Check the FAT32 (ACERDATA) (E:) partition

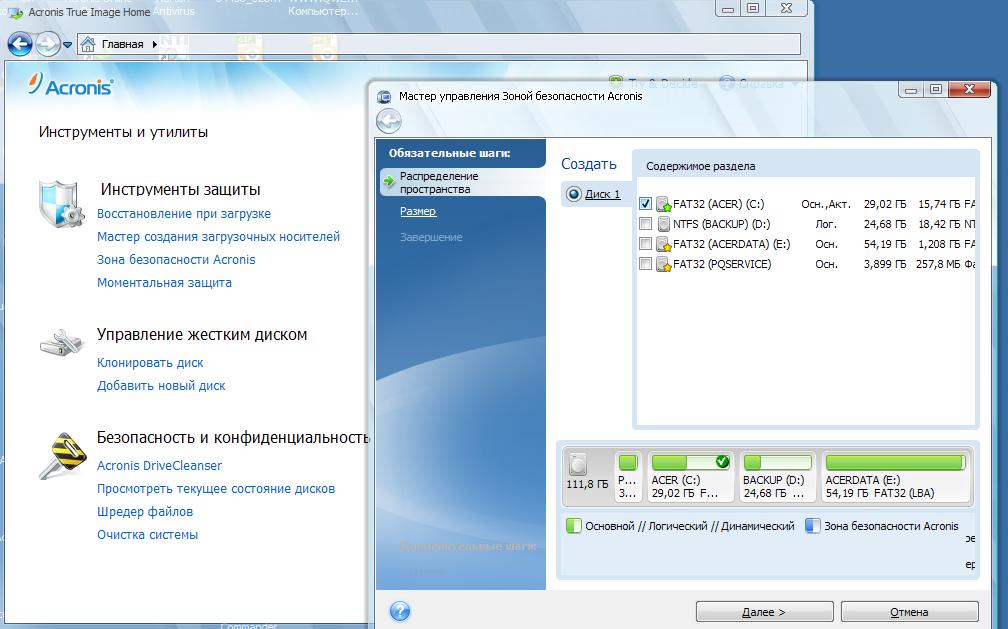(x=645, y=244)
